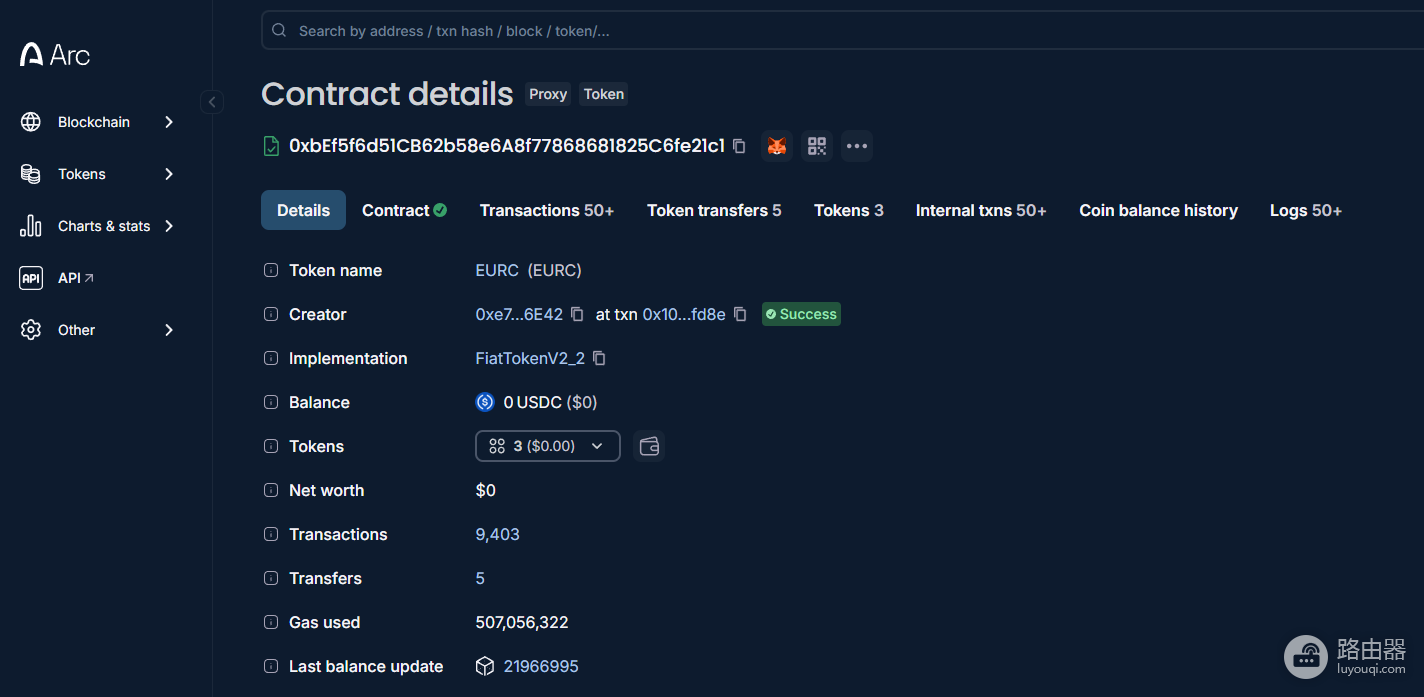The image size is (1424, 697).
Task: Click the Proxy tag
Action: 548,94
